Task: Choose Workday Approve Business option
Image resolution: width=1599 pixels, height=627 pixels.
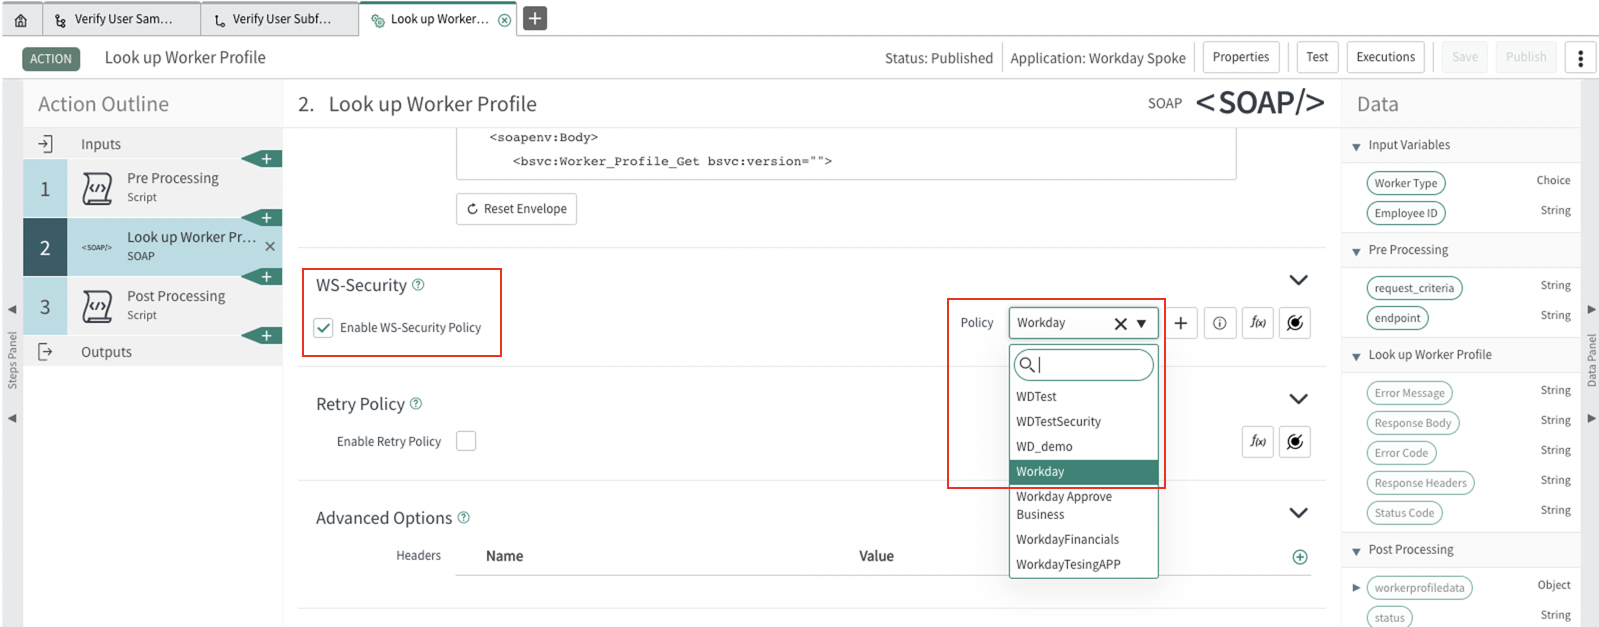Action: tap(1084, 506)
